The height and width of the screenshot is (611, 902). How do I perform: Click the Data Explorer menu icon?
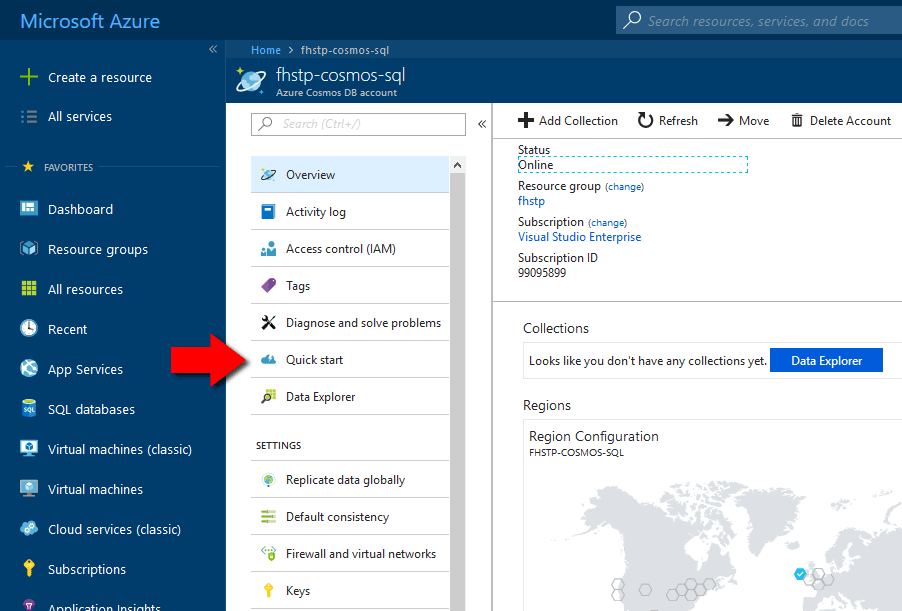(x=268, y=396)
